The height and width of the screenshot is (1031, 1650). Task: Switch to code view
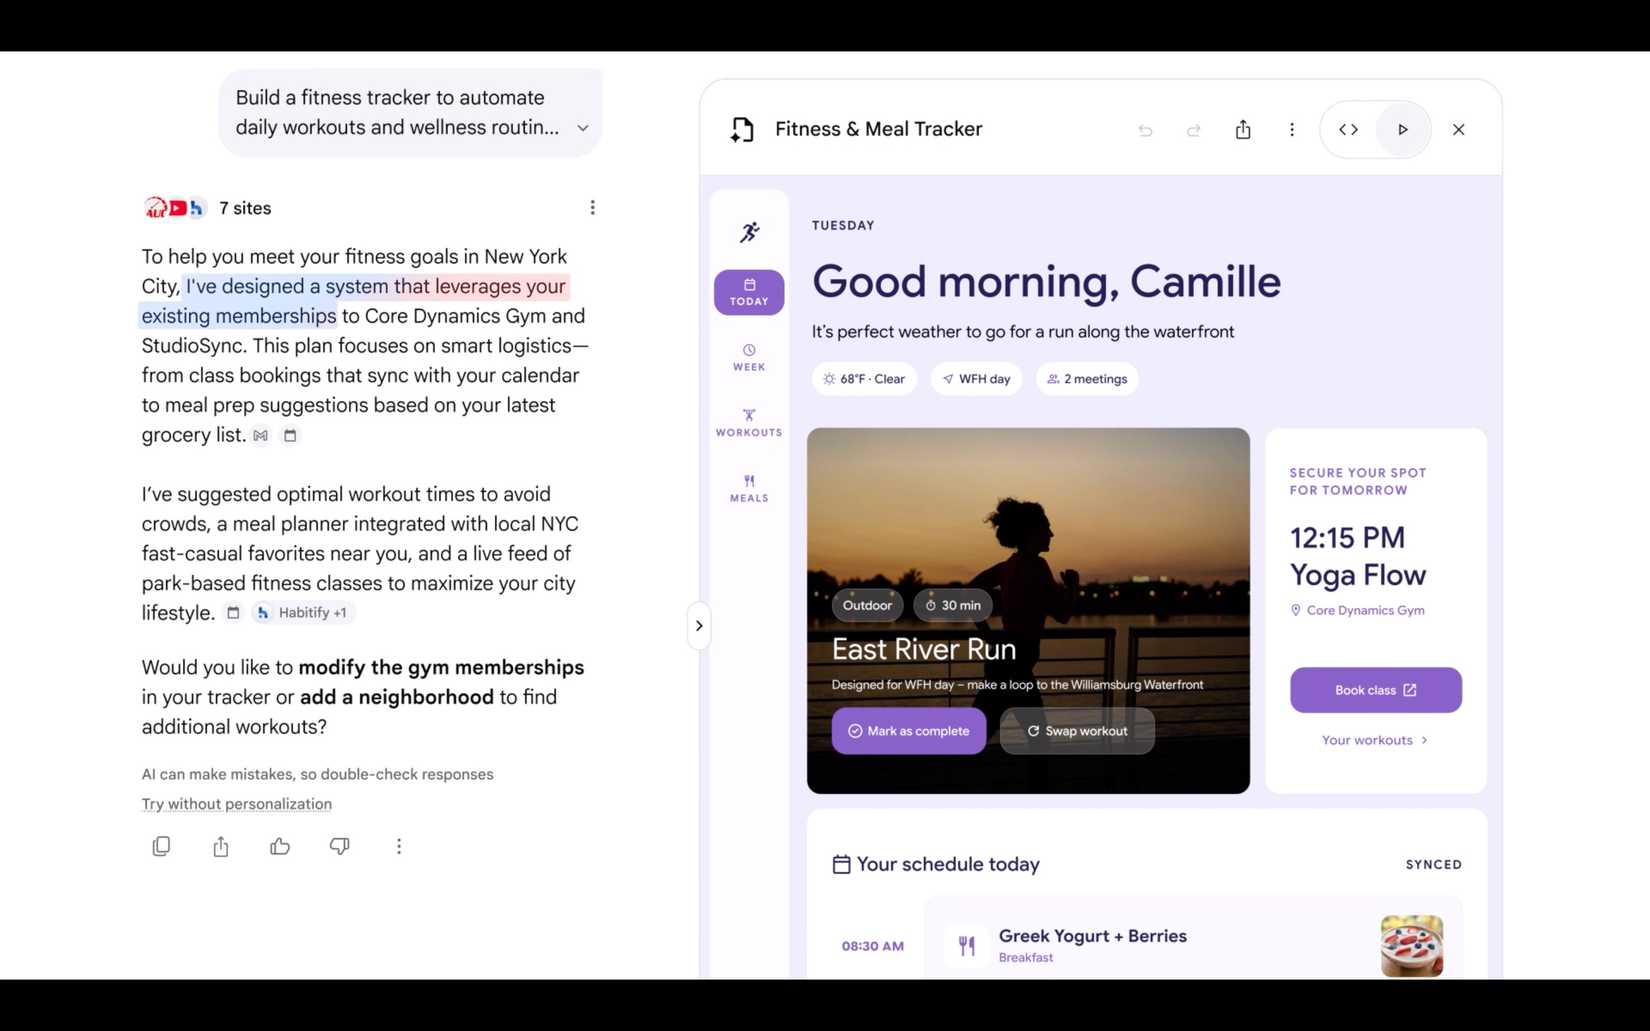(1348, 129)
